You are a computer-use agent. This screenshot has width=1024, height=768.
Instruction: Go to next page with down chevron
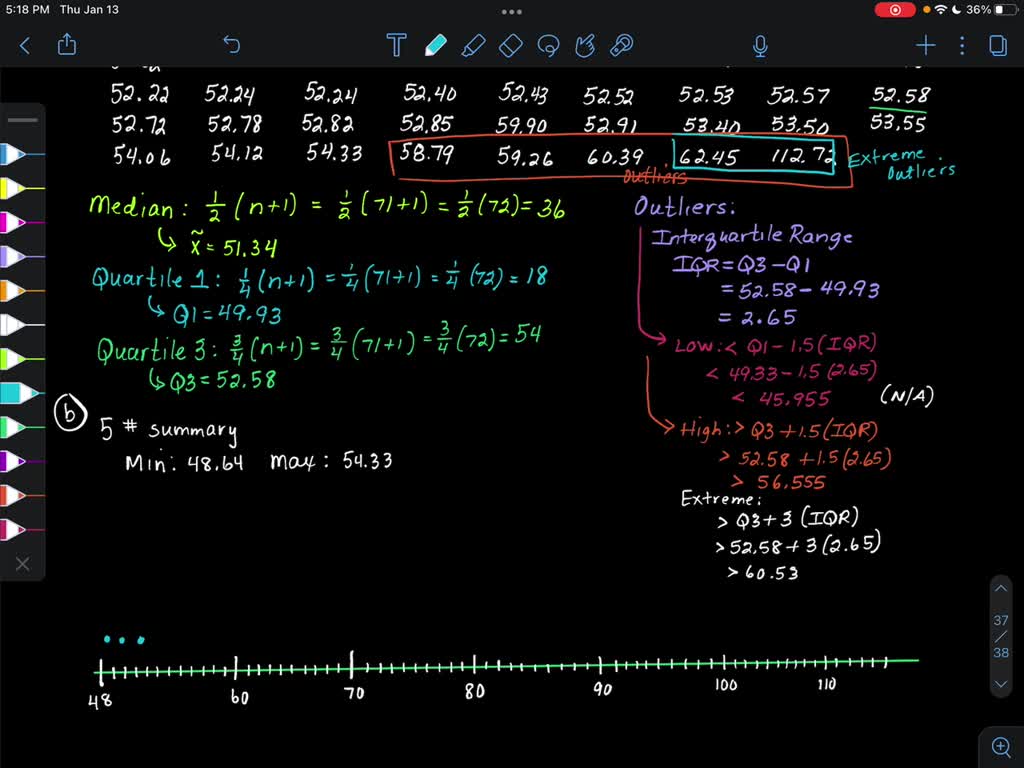[1001, 684]
